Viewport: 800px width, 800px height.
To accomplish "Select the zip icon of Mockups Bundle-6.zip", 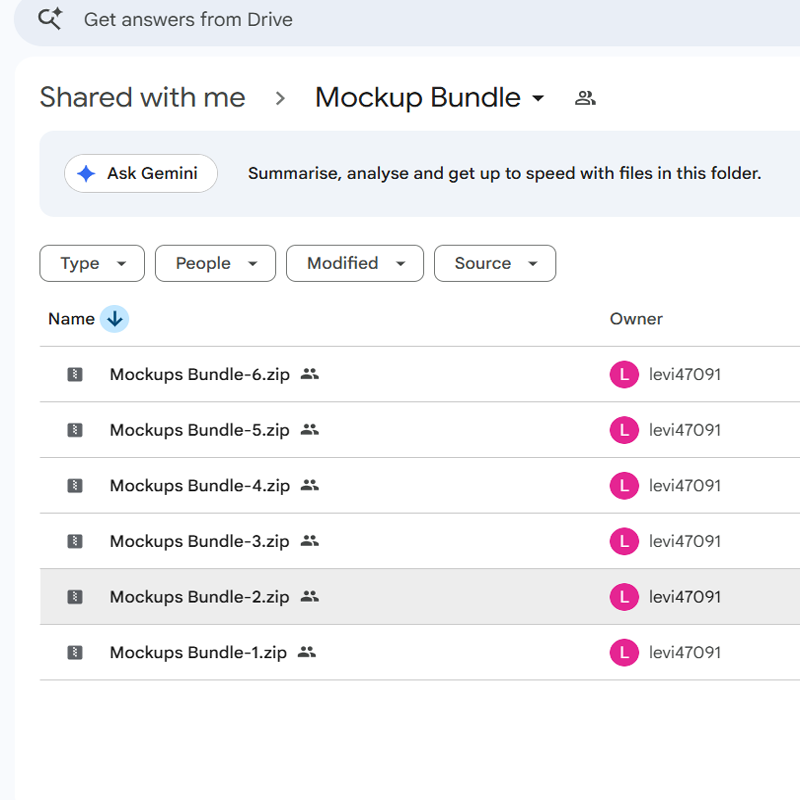I will tap(75, 374).
